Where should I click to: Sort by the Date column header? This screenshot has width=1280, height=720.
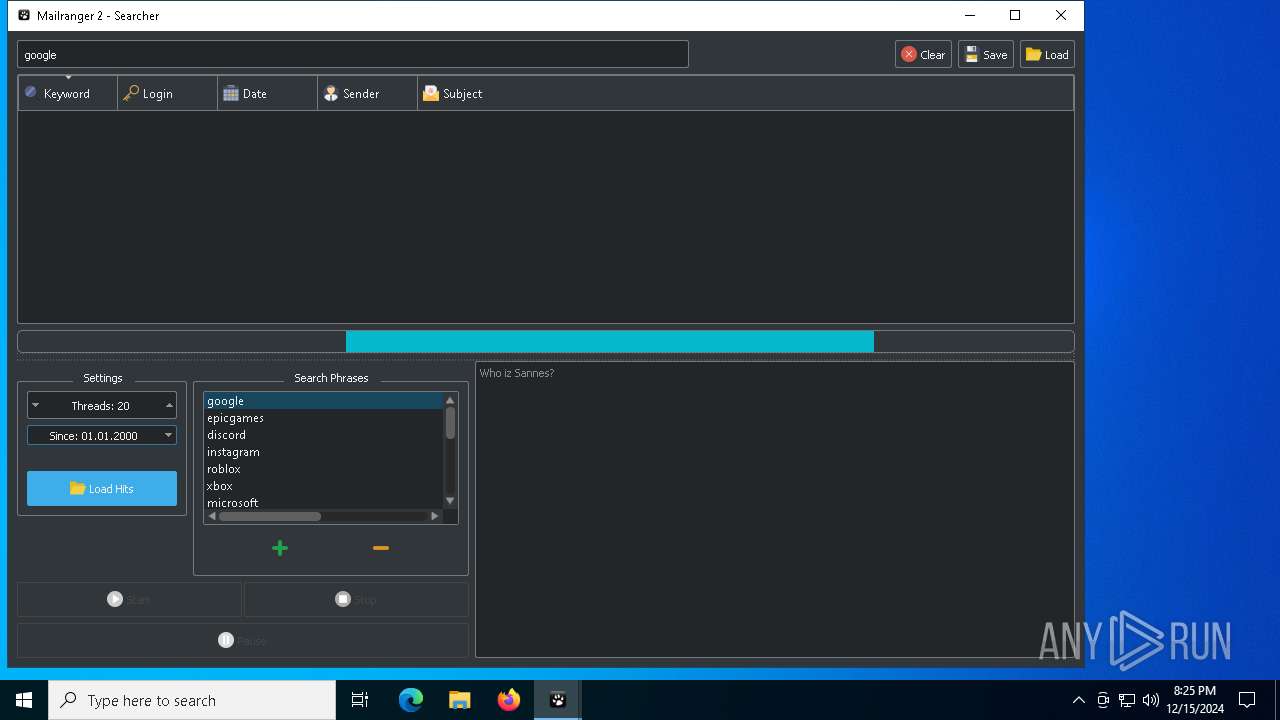(x=268, y=93)
